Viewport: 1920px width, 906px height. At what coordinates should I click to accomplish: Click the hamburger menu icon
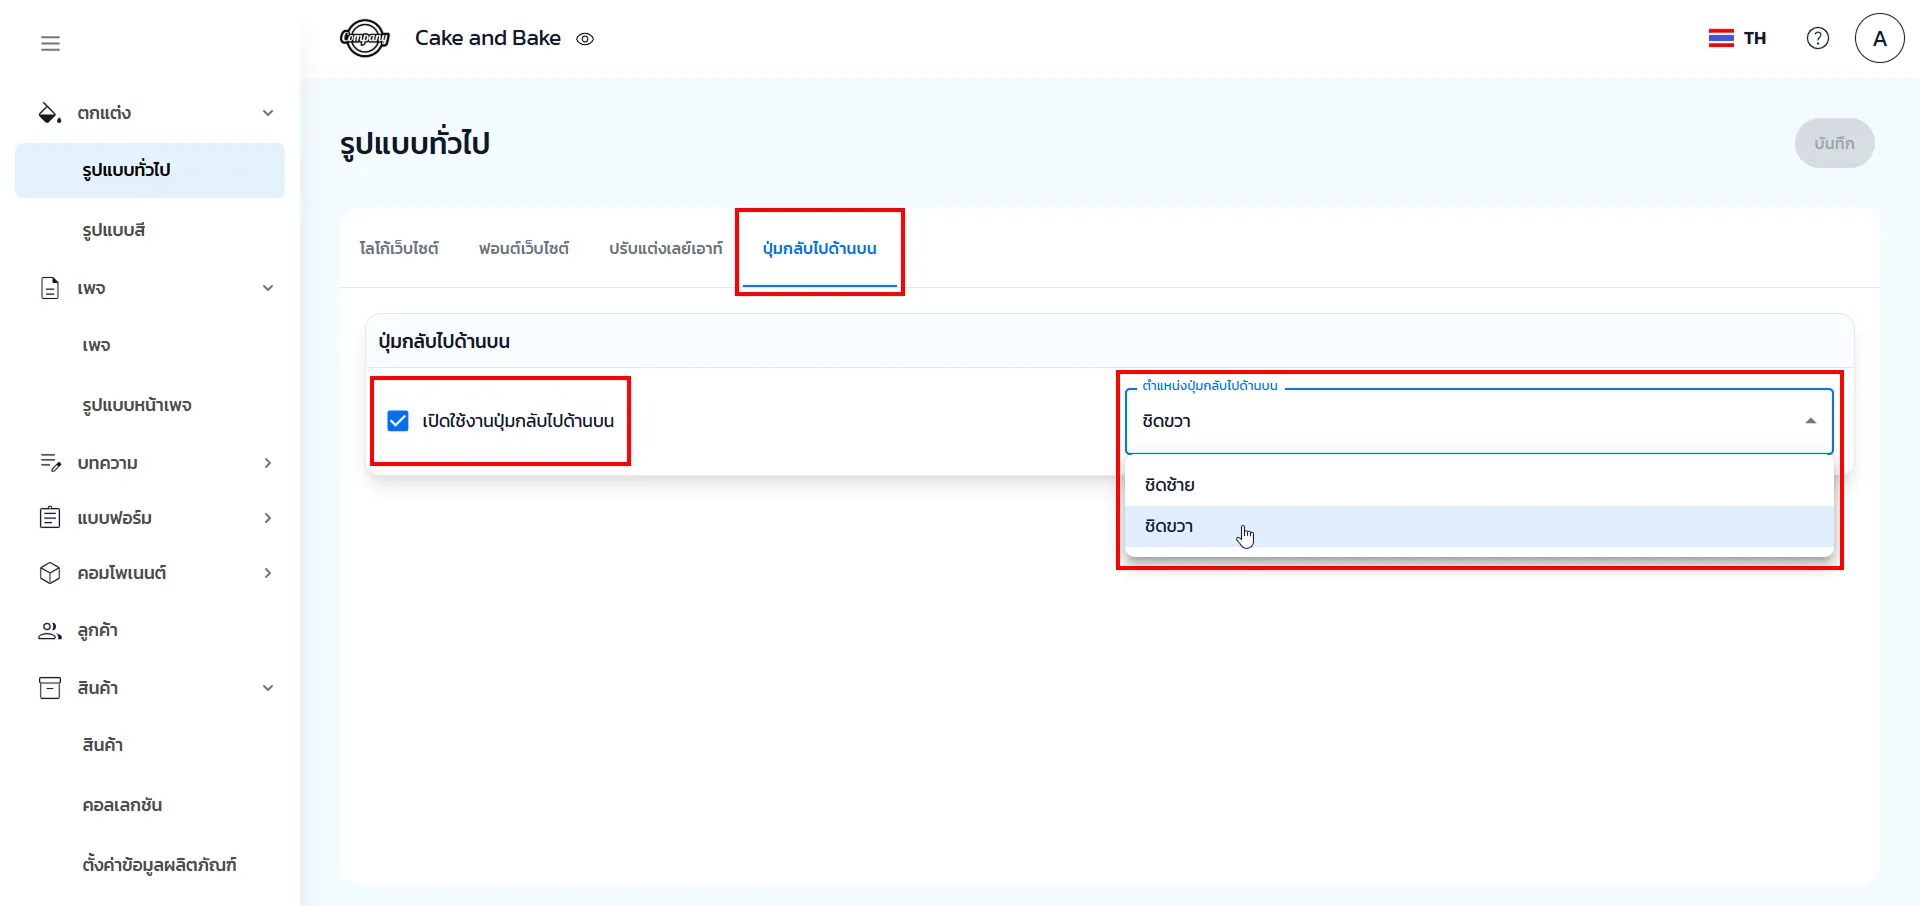click(x=50, y=43)
